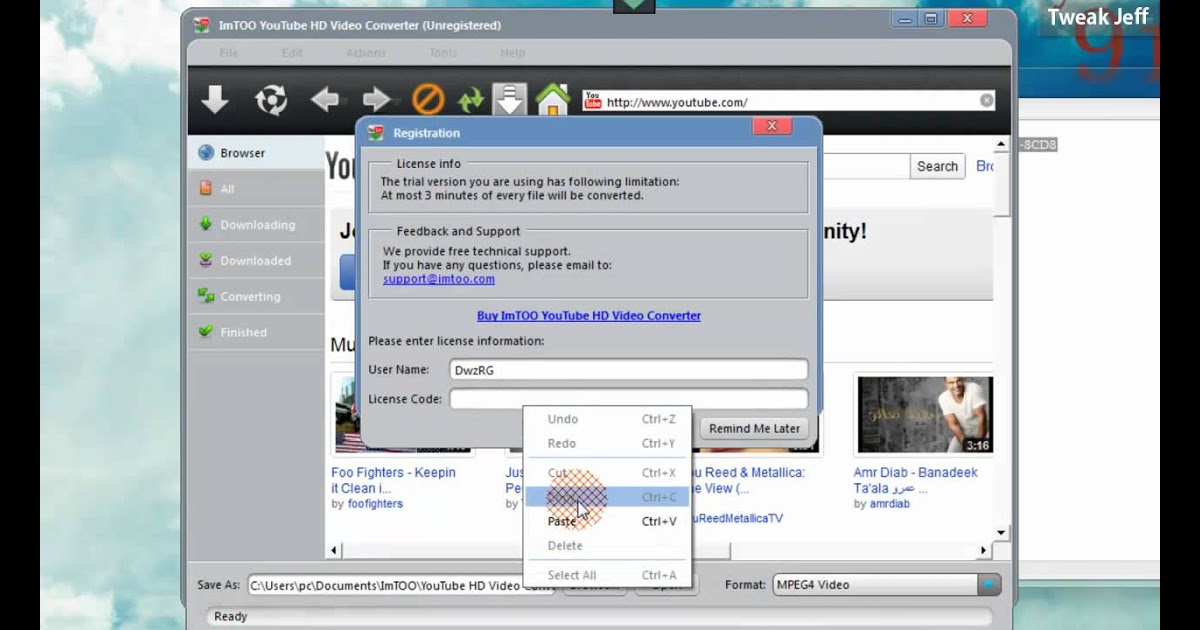Open Buy ImTOO YouTube HD Video Converter link
This screenshot has height=630, width=1200.
coord(589,315)
